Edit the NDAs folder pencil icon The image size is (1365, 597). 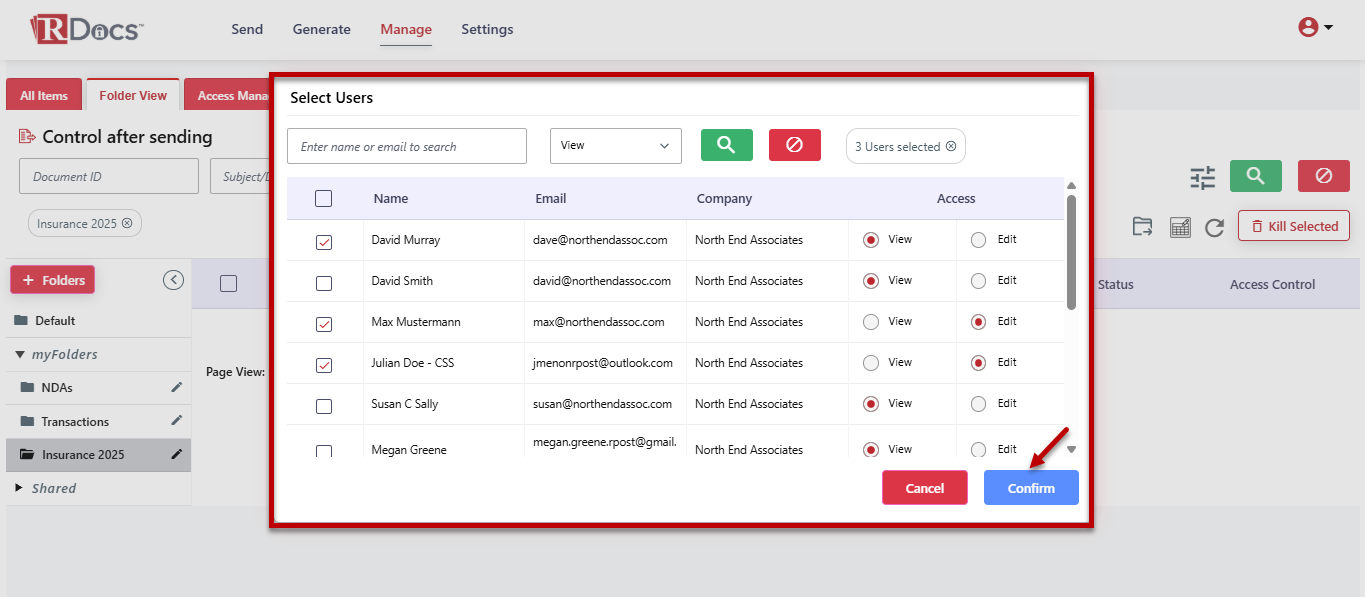click(177, 387)
